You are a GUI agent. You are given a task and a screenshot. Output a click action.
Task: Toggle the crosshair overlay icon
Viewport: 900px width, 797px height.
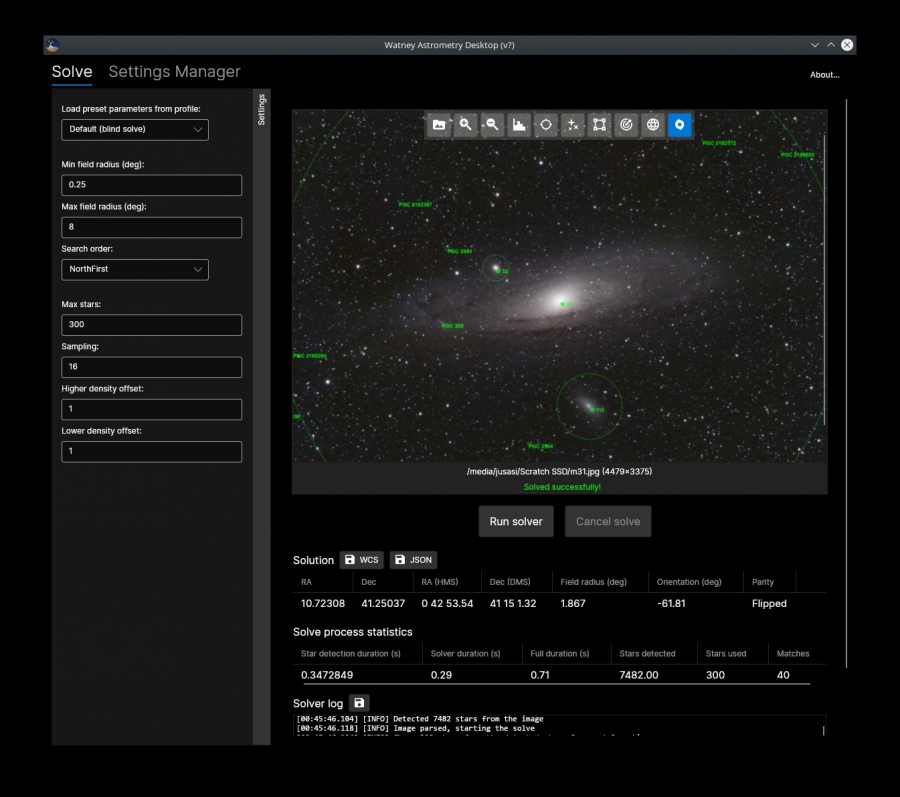(546, 125)
